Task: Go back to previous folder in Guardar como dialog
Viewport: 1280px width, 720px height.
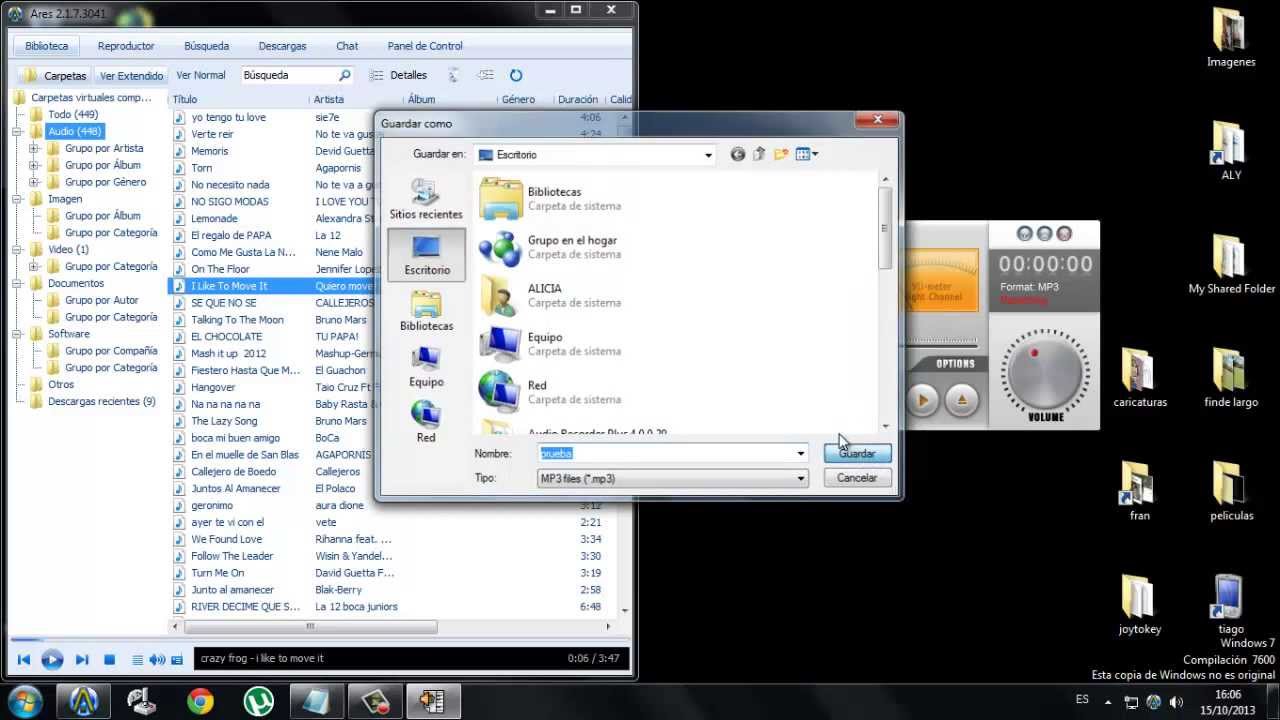Action: [738, 154]
